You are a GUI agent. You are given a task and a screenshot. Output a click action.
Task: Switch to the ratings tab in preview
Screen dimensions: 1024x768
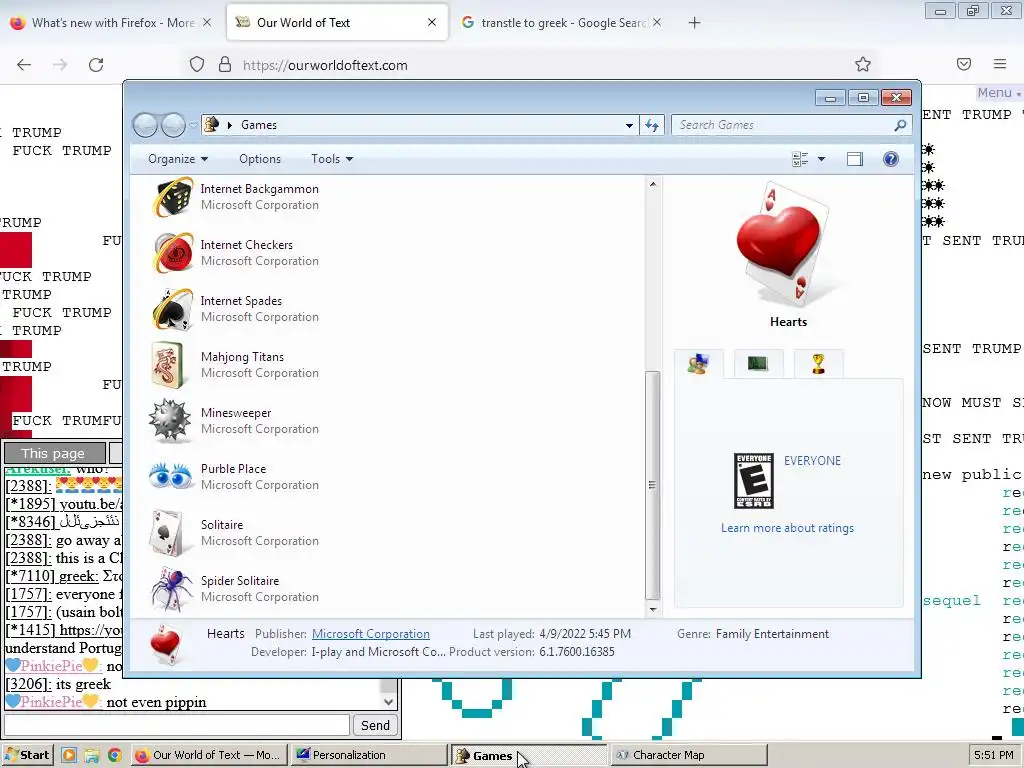click(x=698, y=363)
